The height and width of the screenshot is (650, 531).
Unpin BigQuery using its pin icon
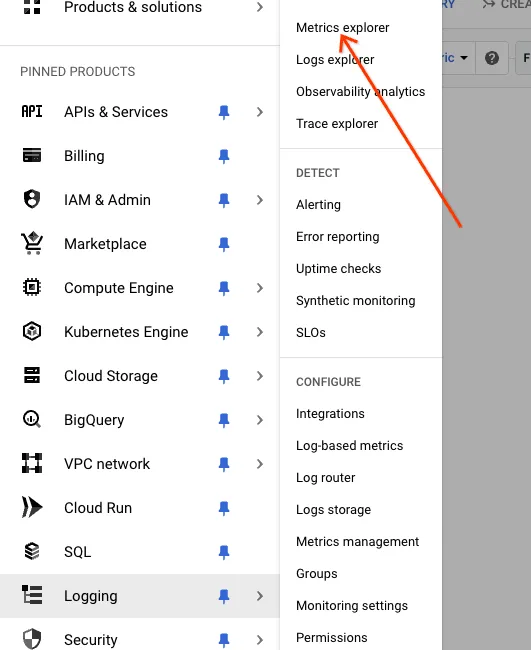pyautogui.click(x=224, y=420)
